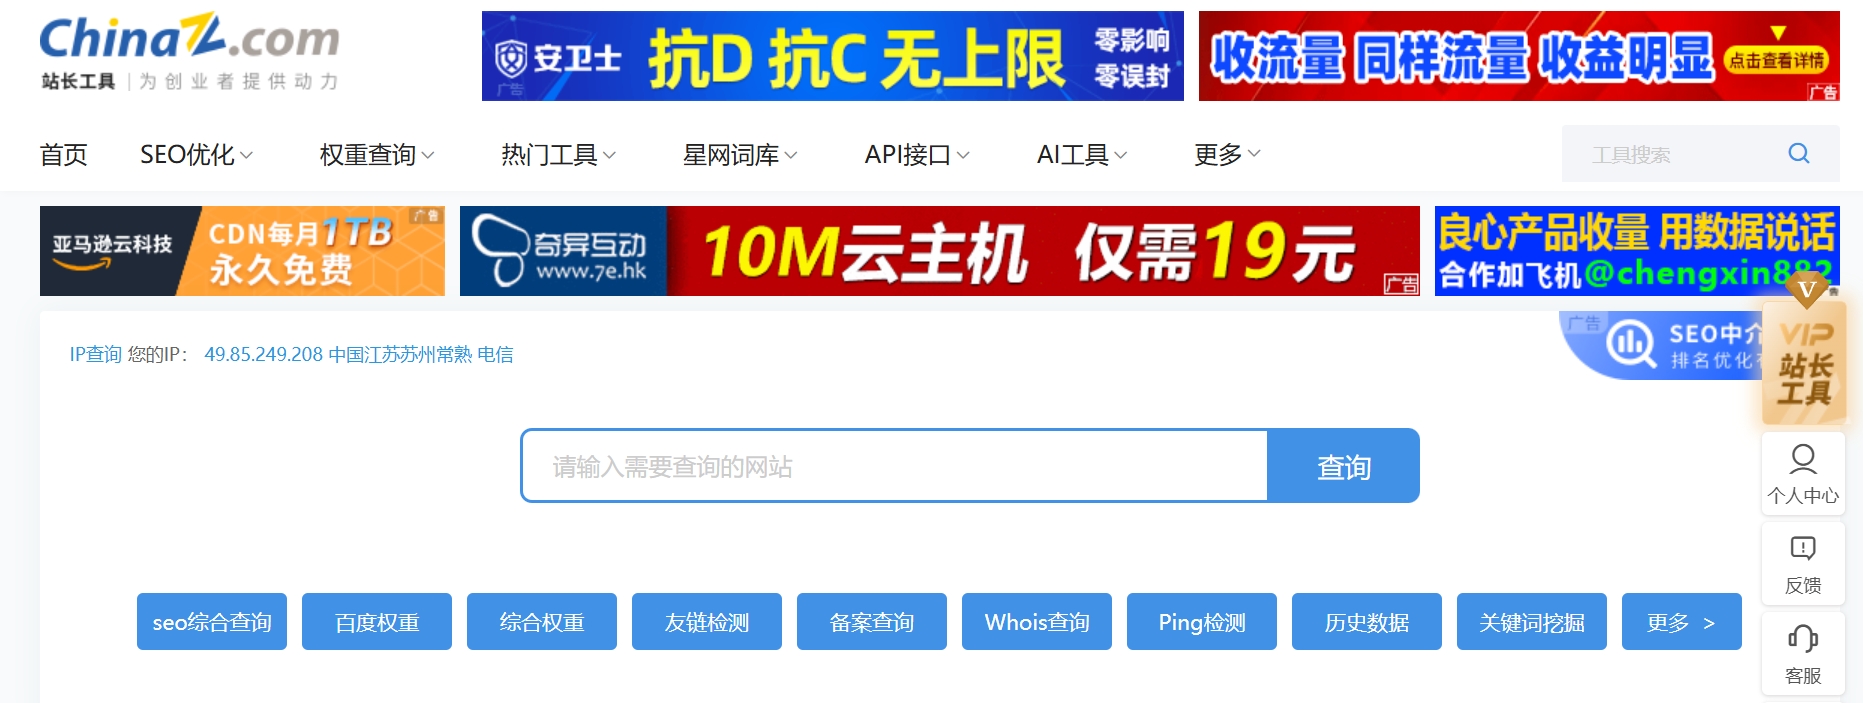
Task: Open the 百度权重 tool
Action: (377, 622)
